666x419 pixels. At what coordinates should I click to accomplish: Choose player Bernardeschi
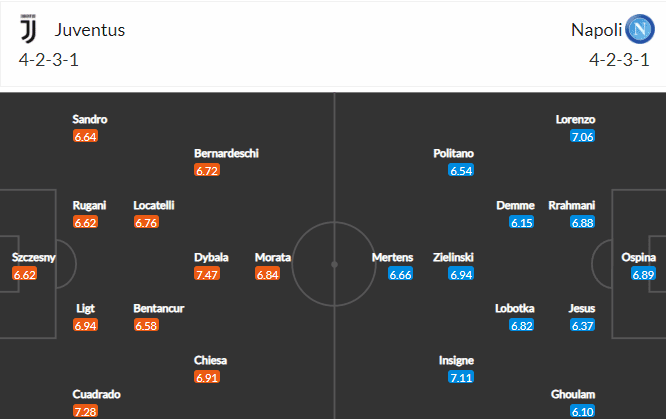click(226, 153)
